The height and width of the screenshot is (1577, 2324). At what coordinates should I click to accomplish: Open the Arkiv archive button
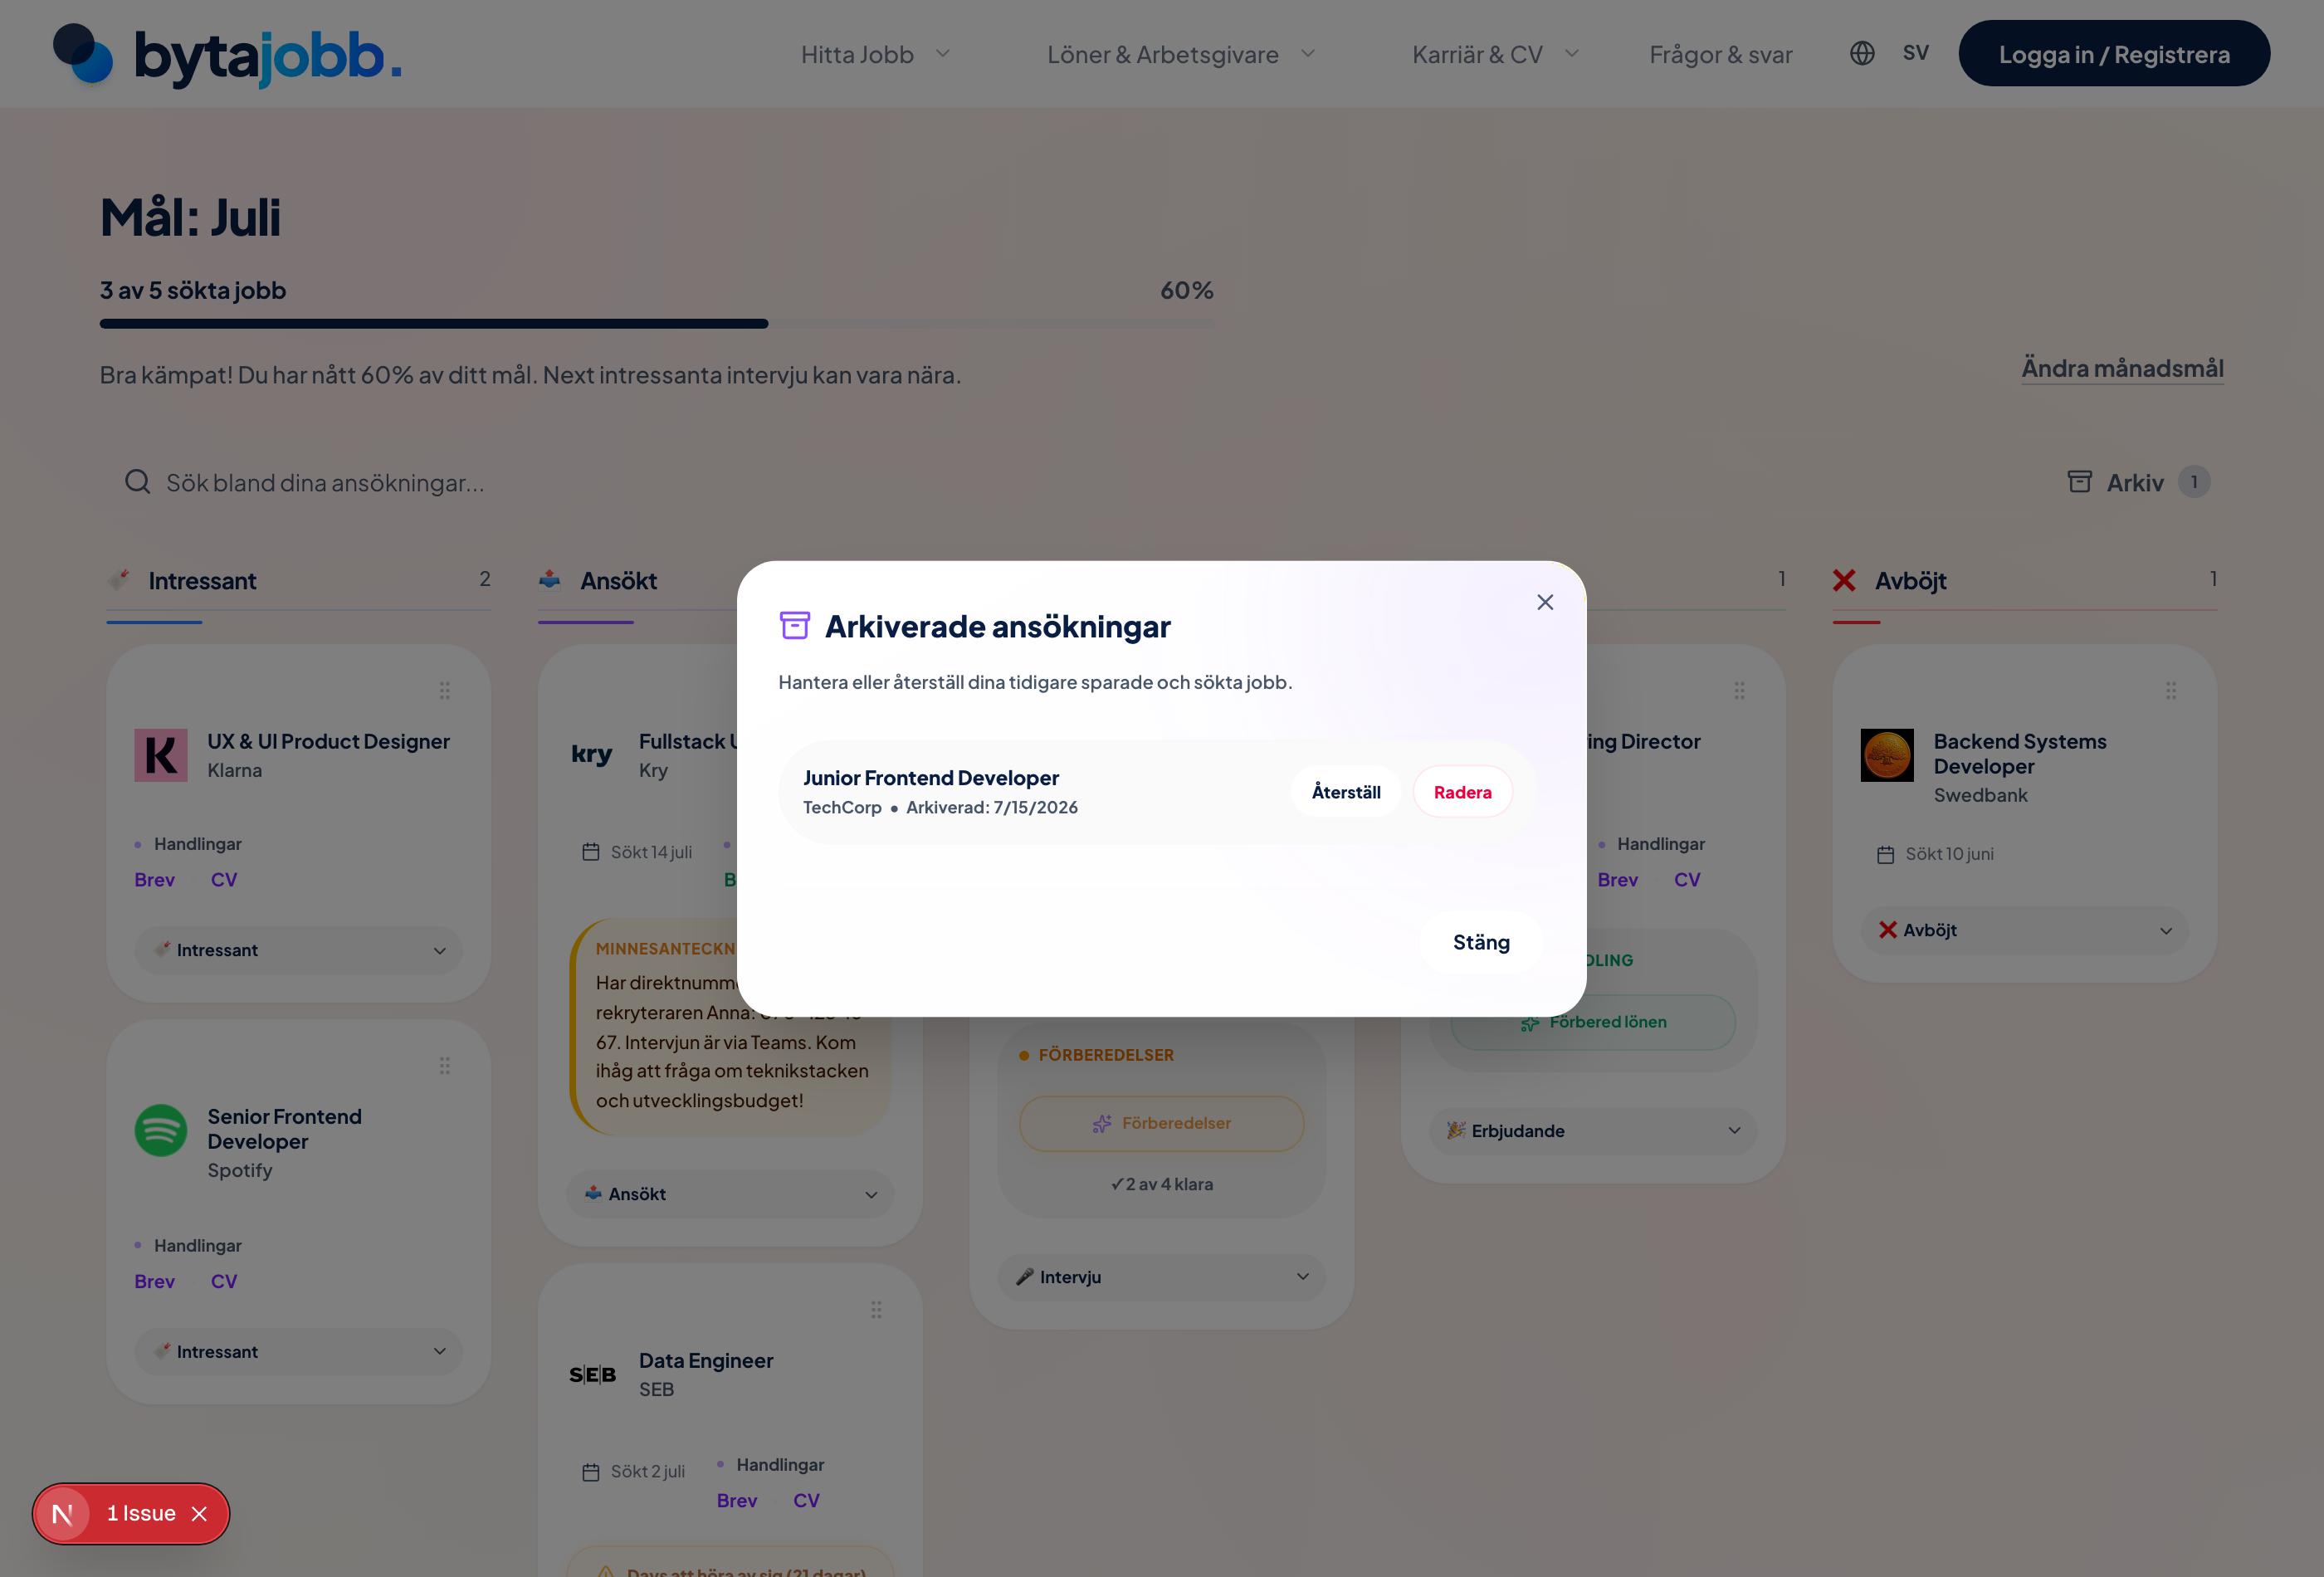click(x=2138, y=482)
